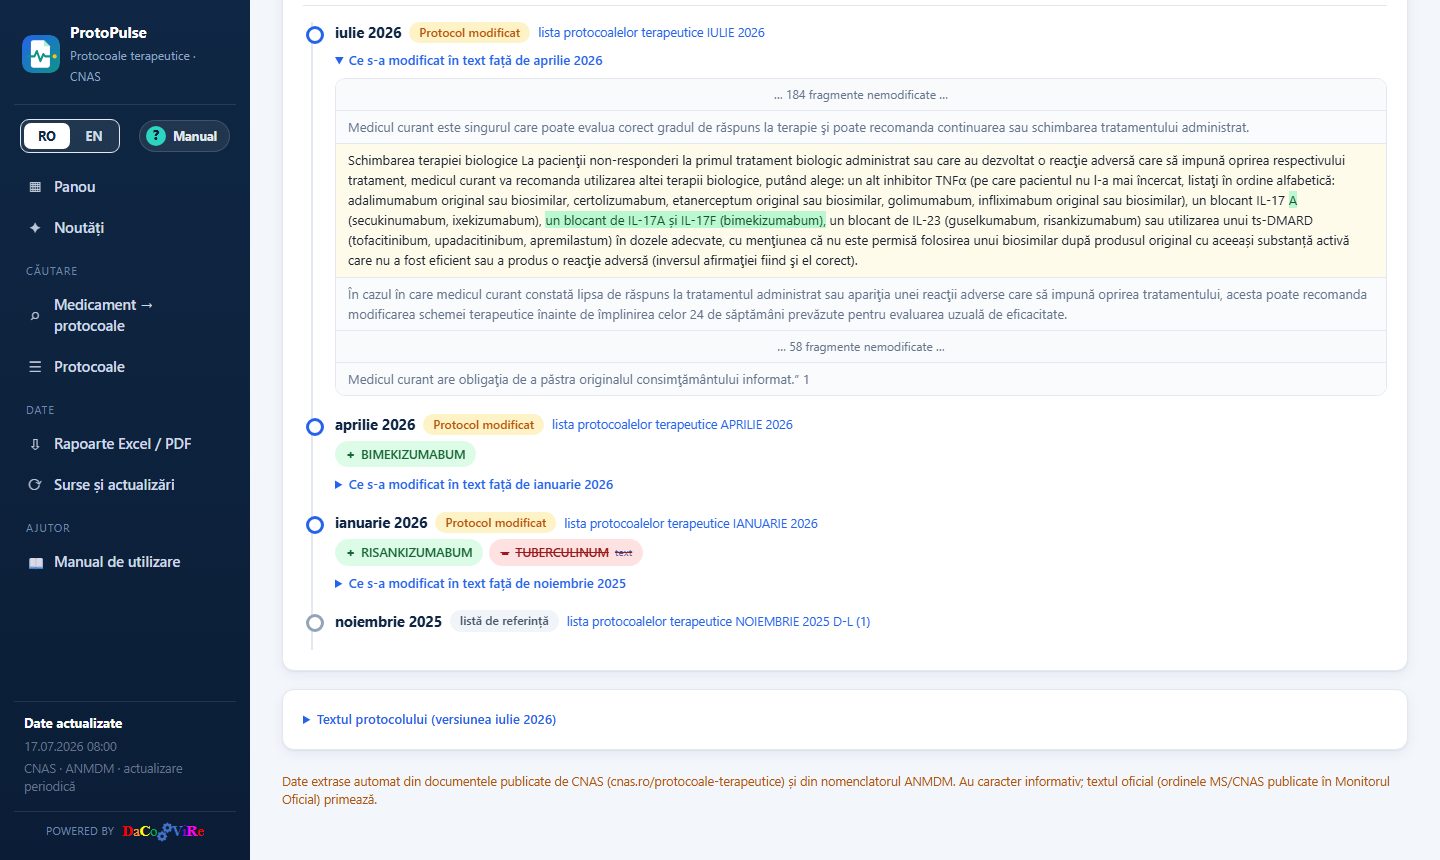1440x860 pixels.
Task: Click the DaCoViRe powered-by logo
Action: tap(163, 831)
